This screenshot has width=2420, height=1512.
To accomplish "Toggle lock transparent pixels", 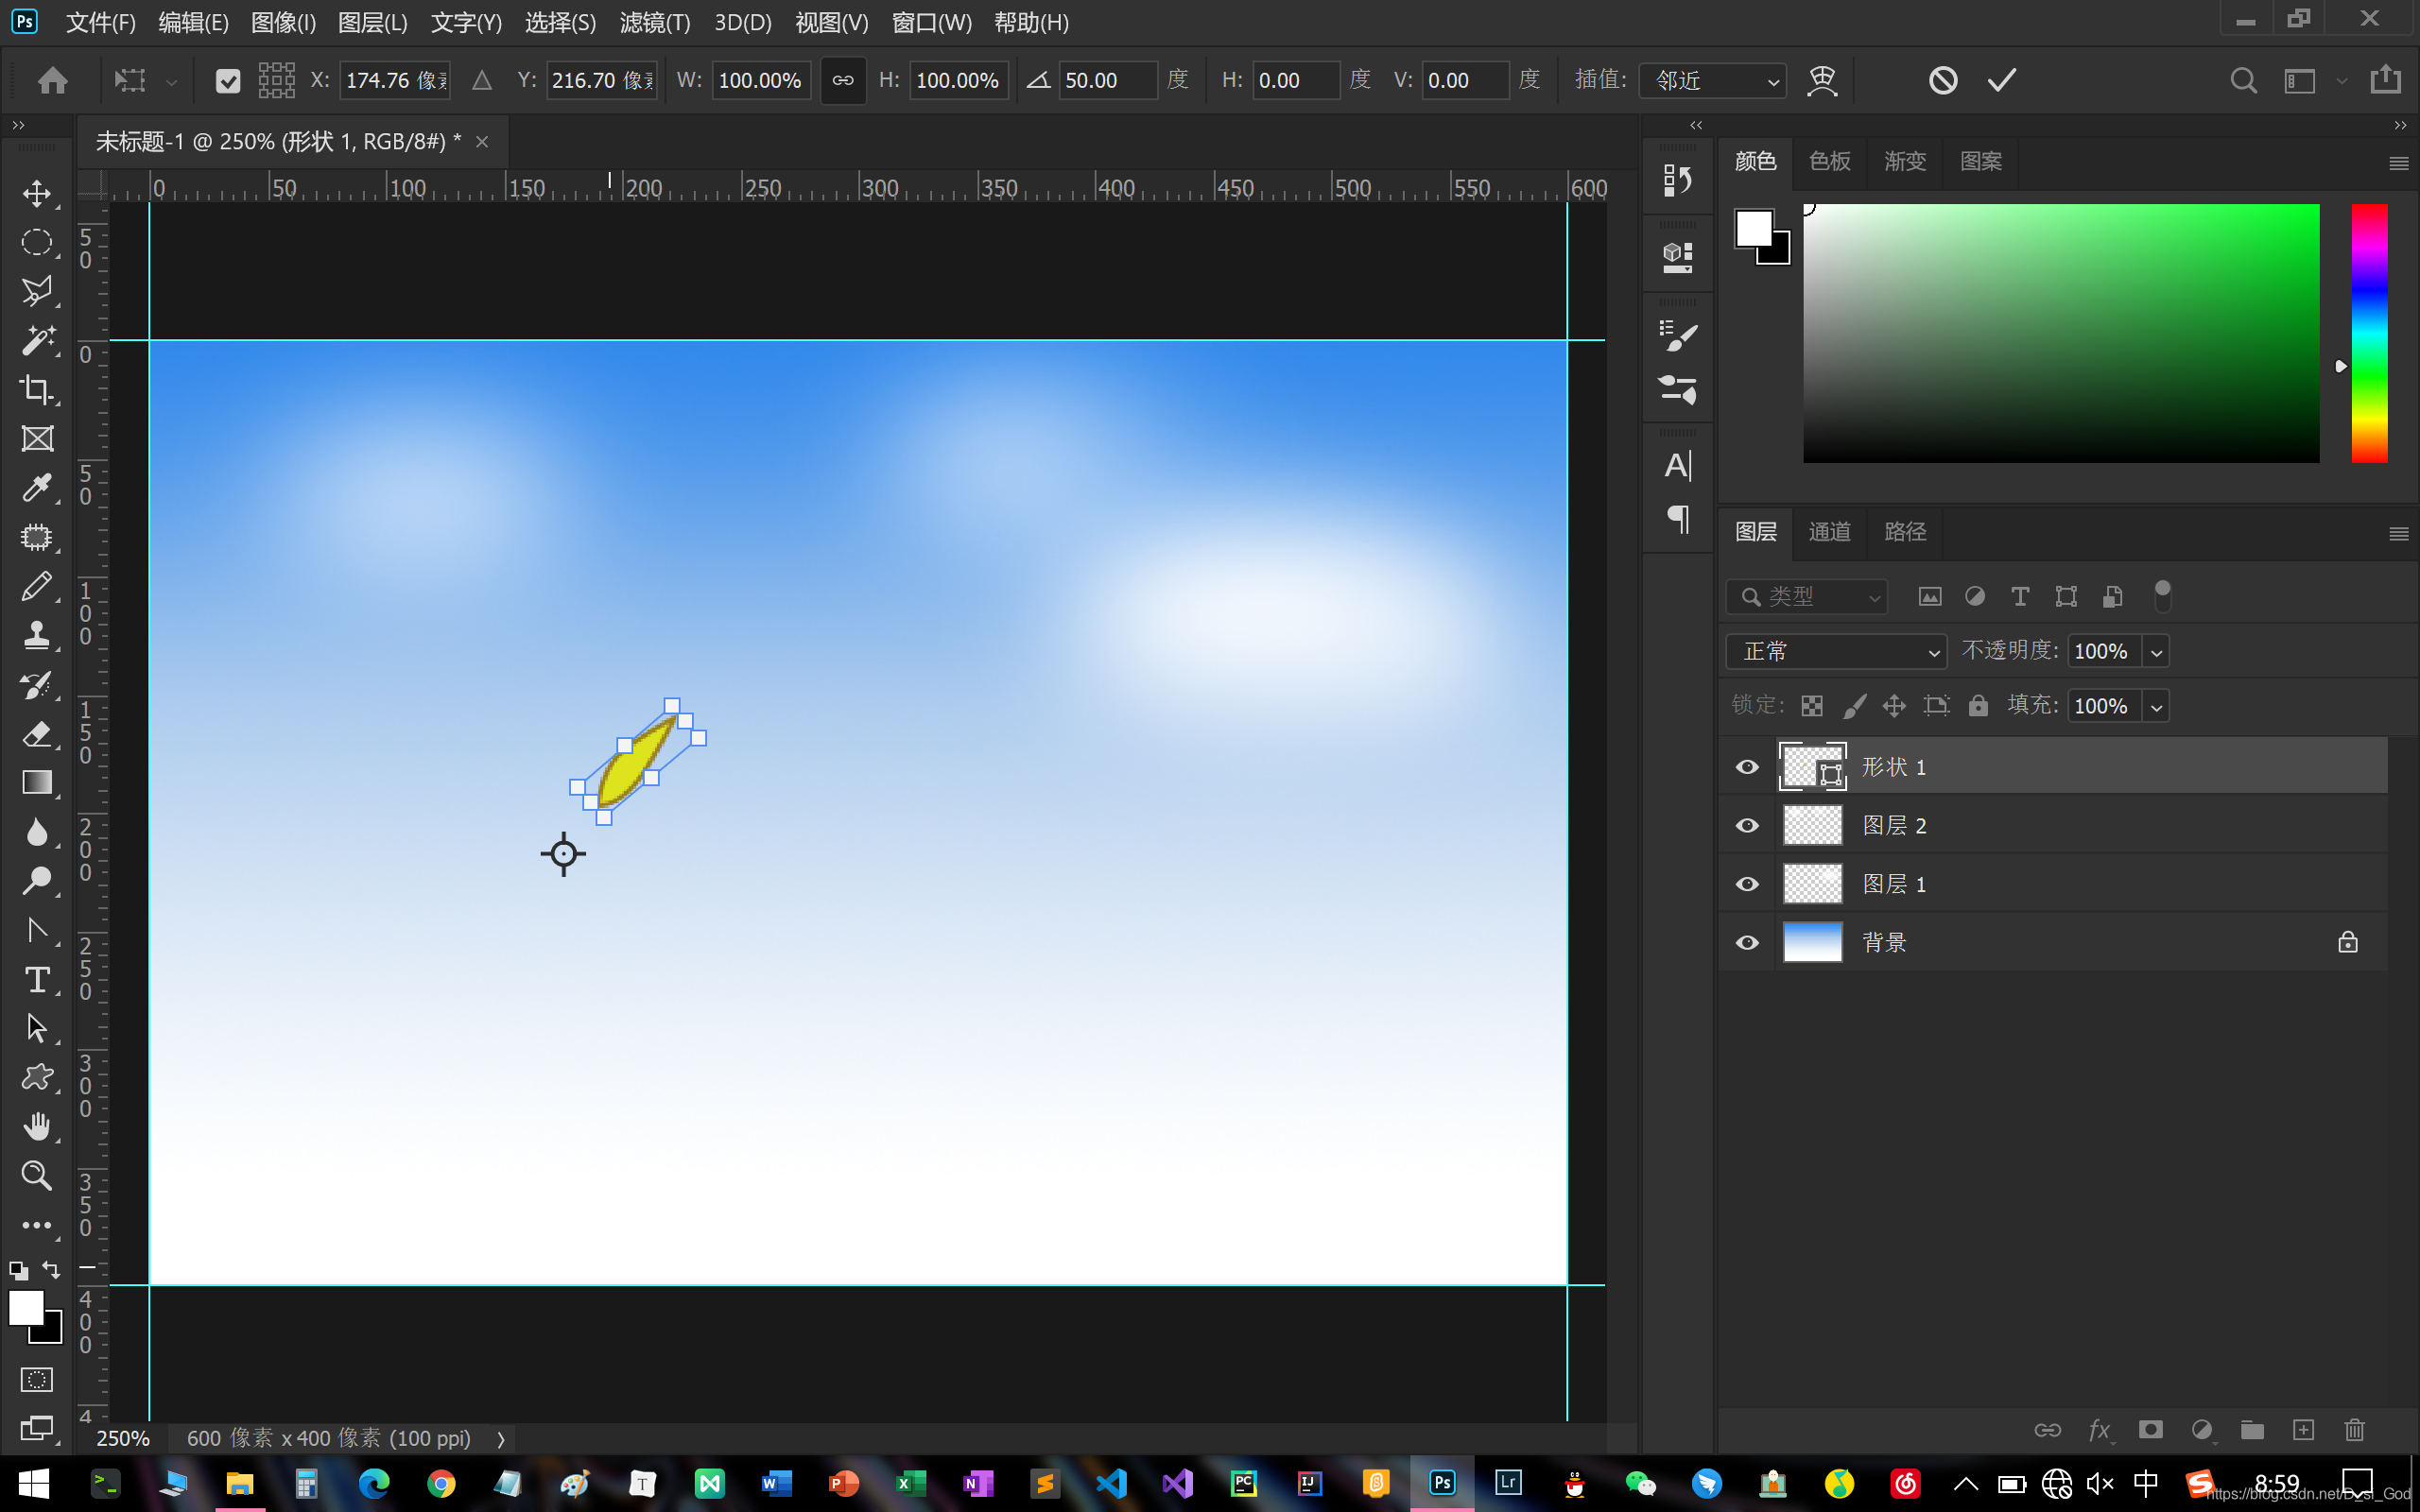I will coord(1811,706).
